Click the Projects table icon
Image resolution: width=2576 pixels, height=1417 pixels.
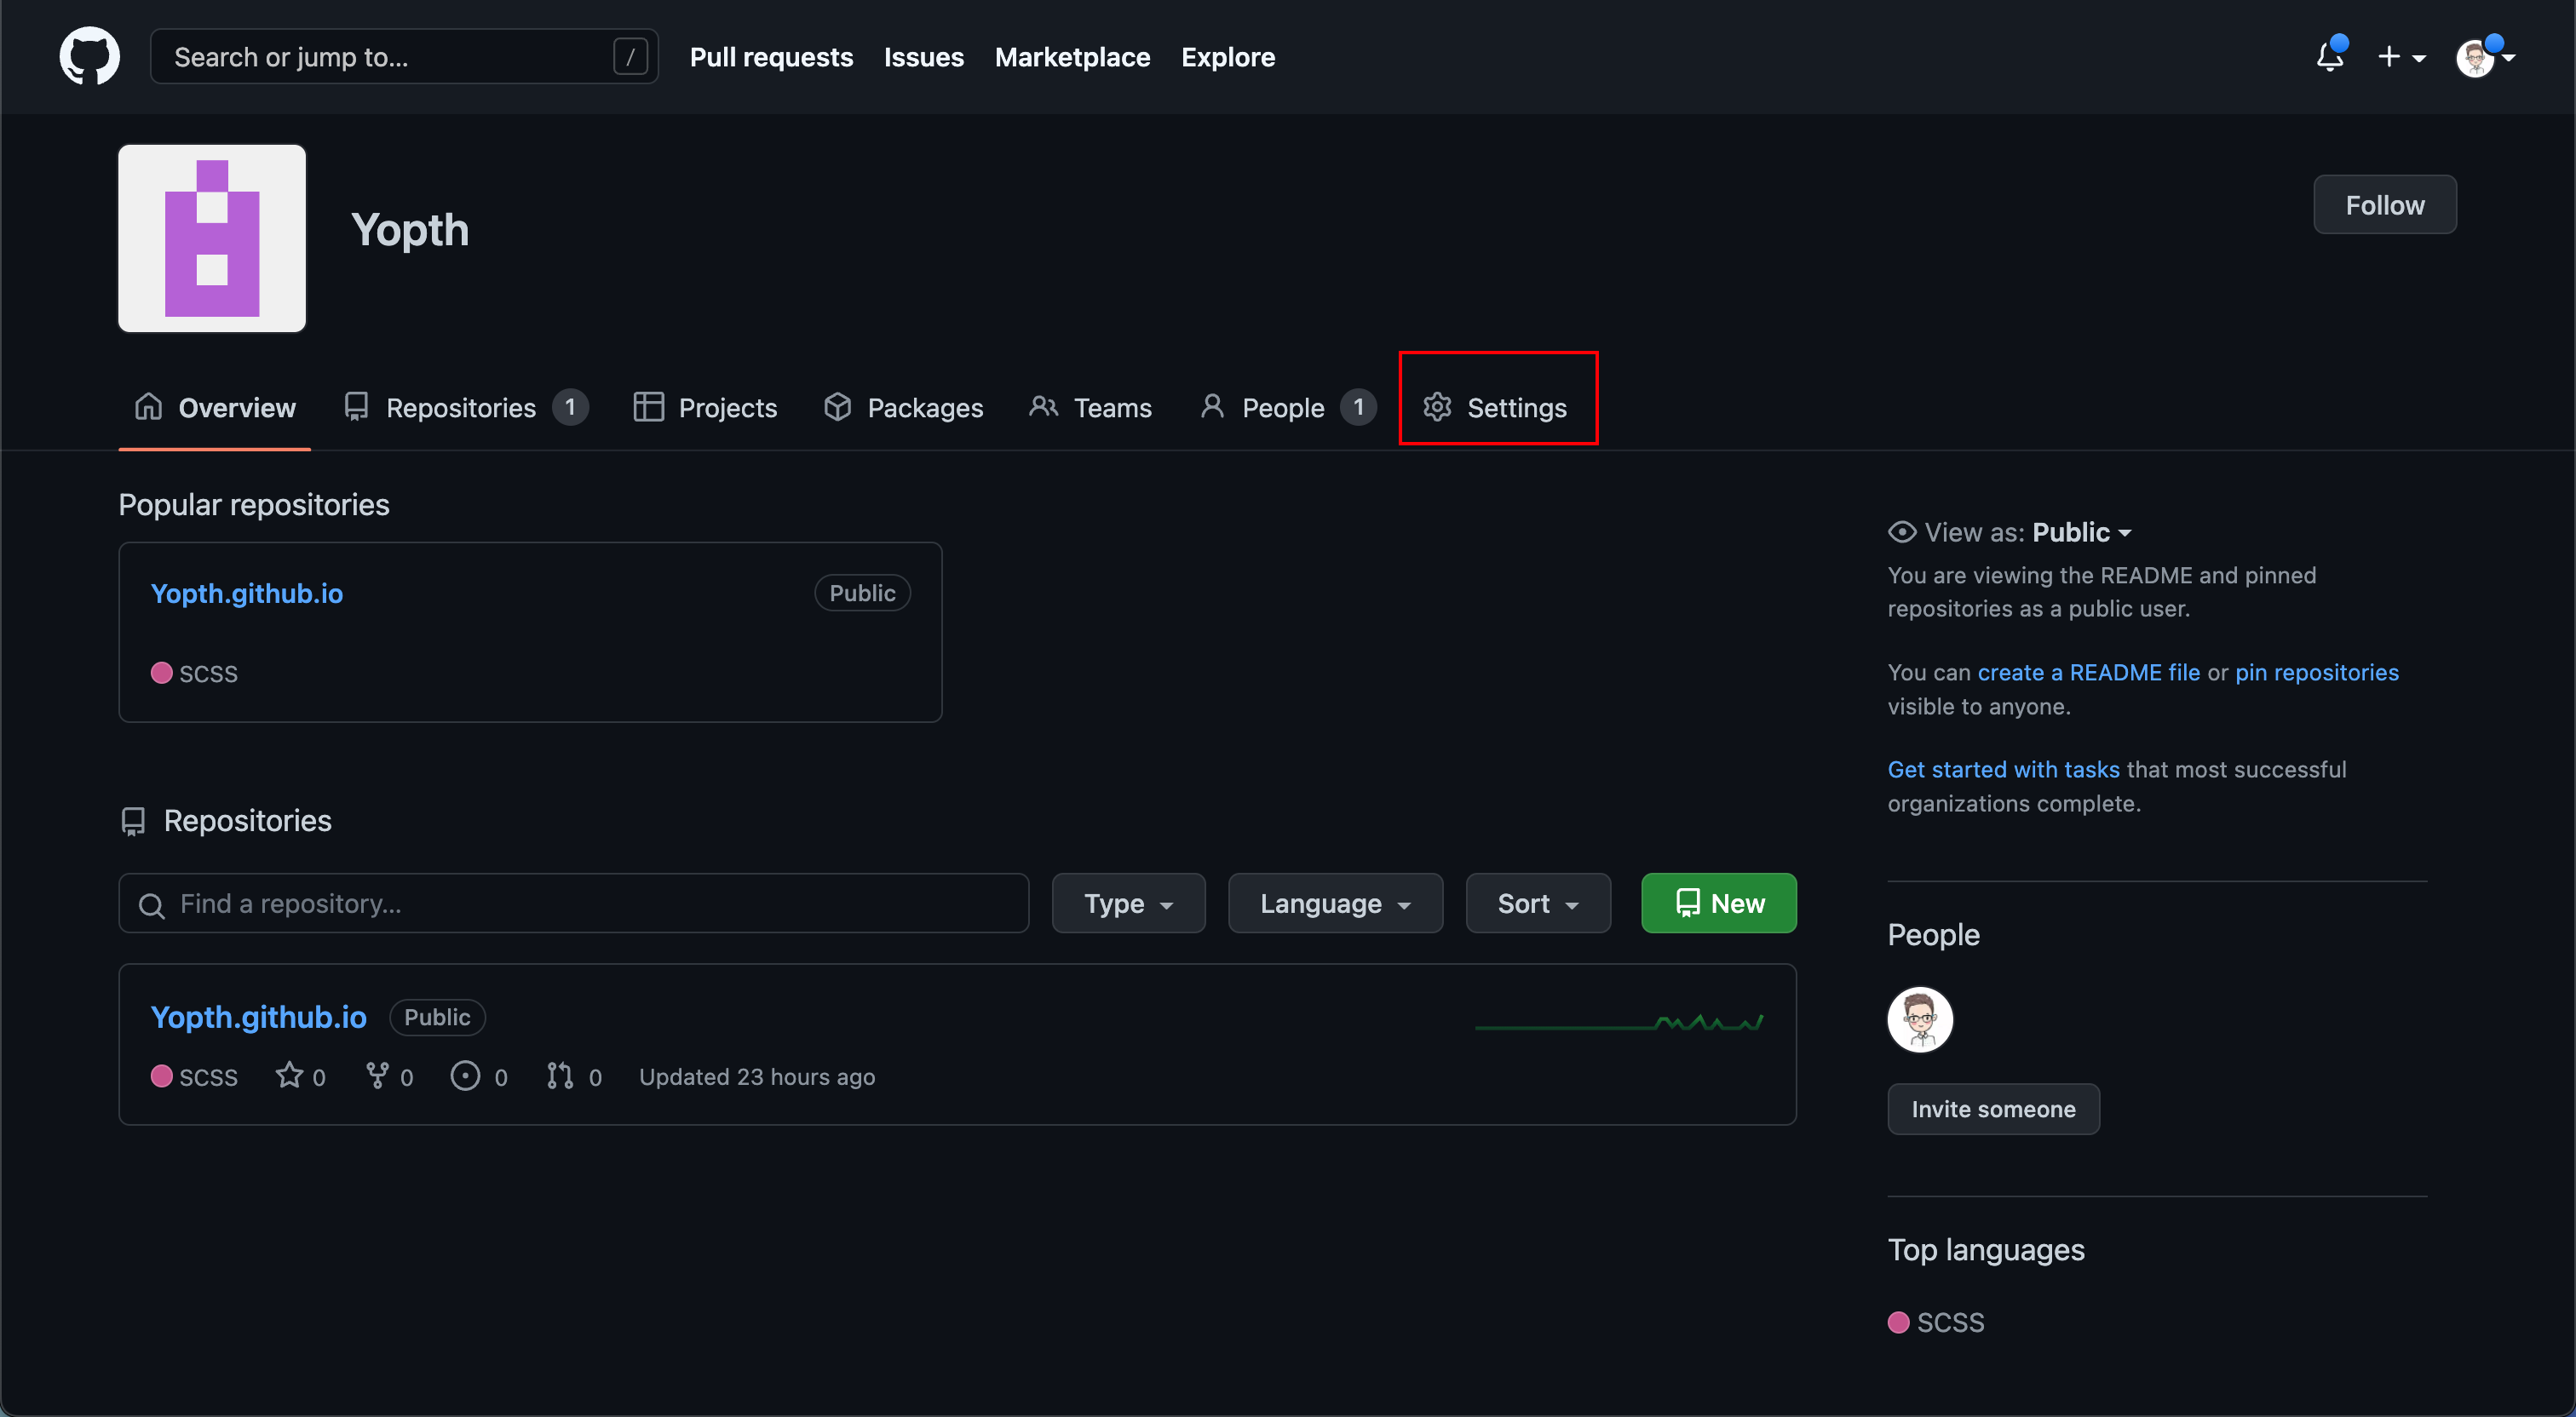click(648, 407)
